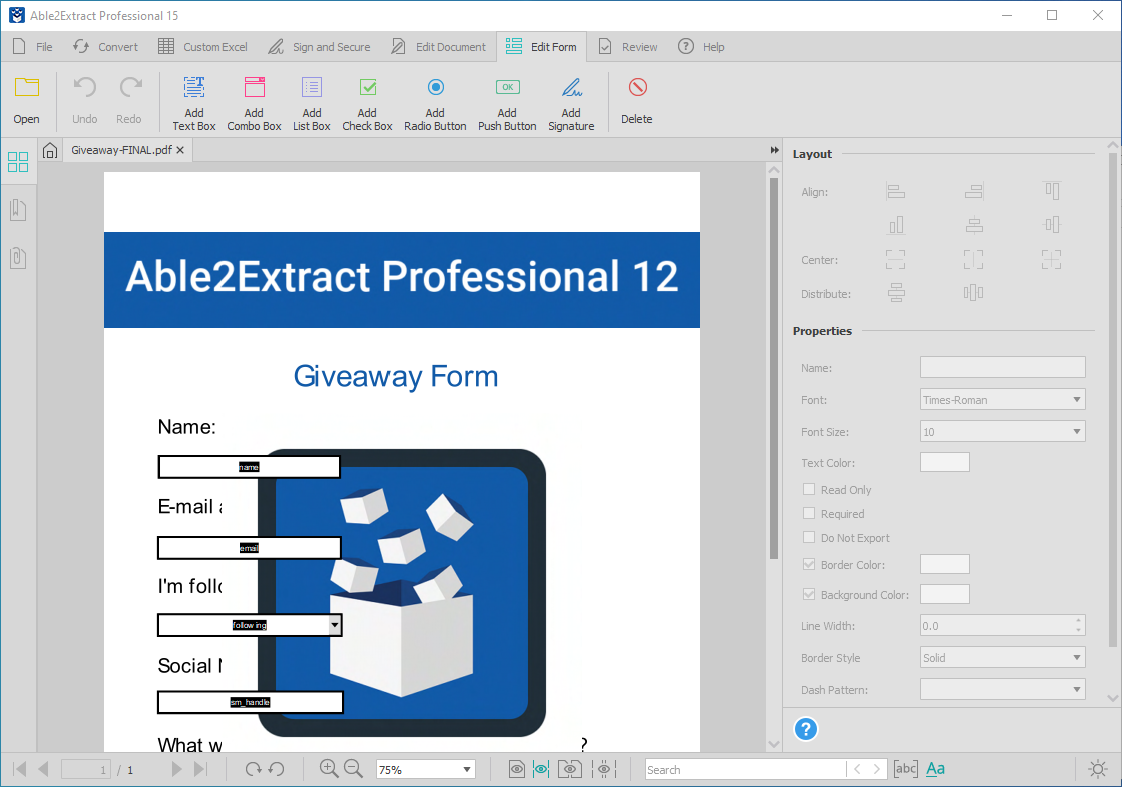Toggle the Do Not Export checkbox
The image size is (1122, 787).
(809, 537)
